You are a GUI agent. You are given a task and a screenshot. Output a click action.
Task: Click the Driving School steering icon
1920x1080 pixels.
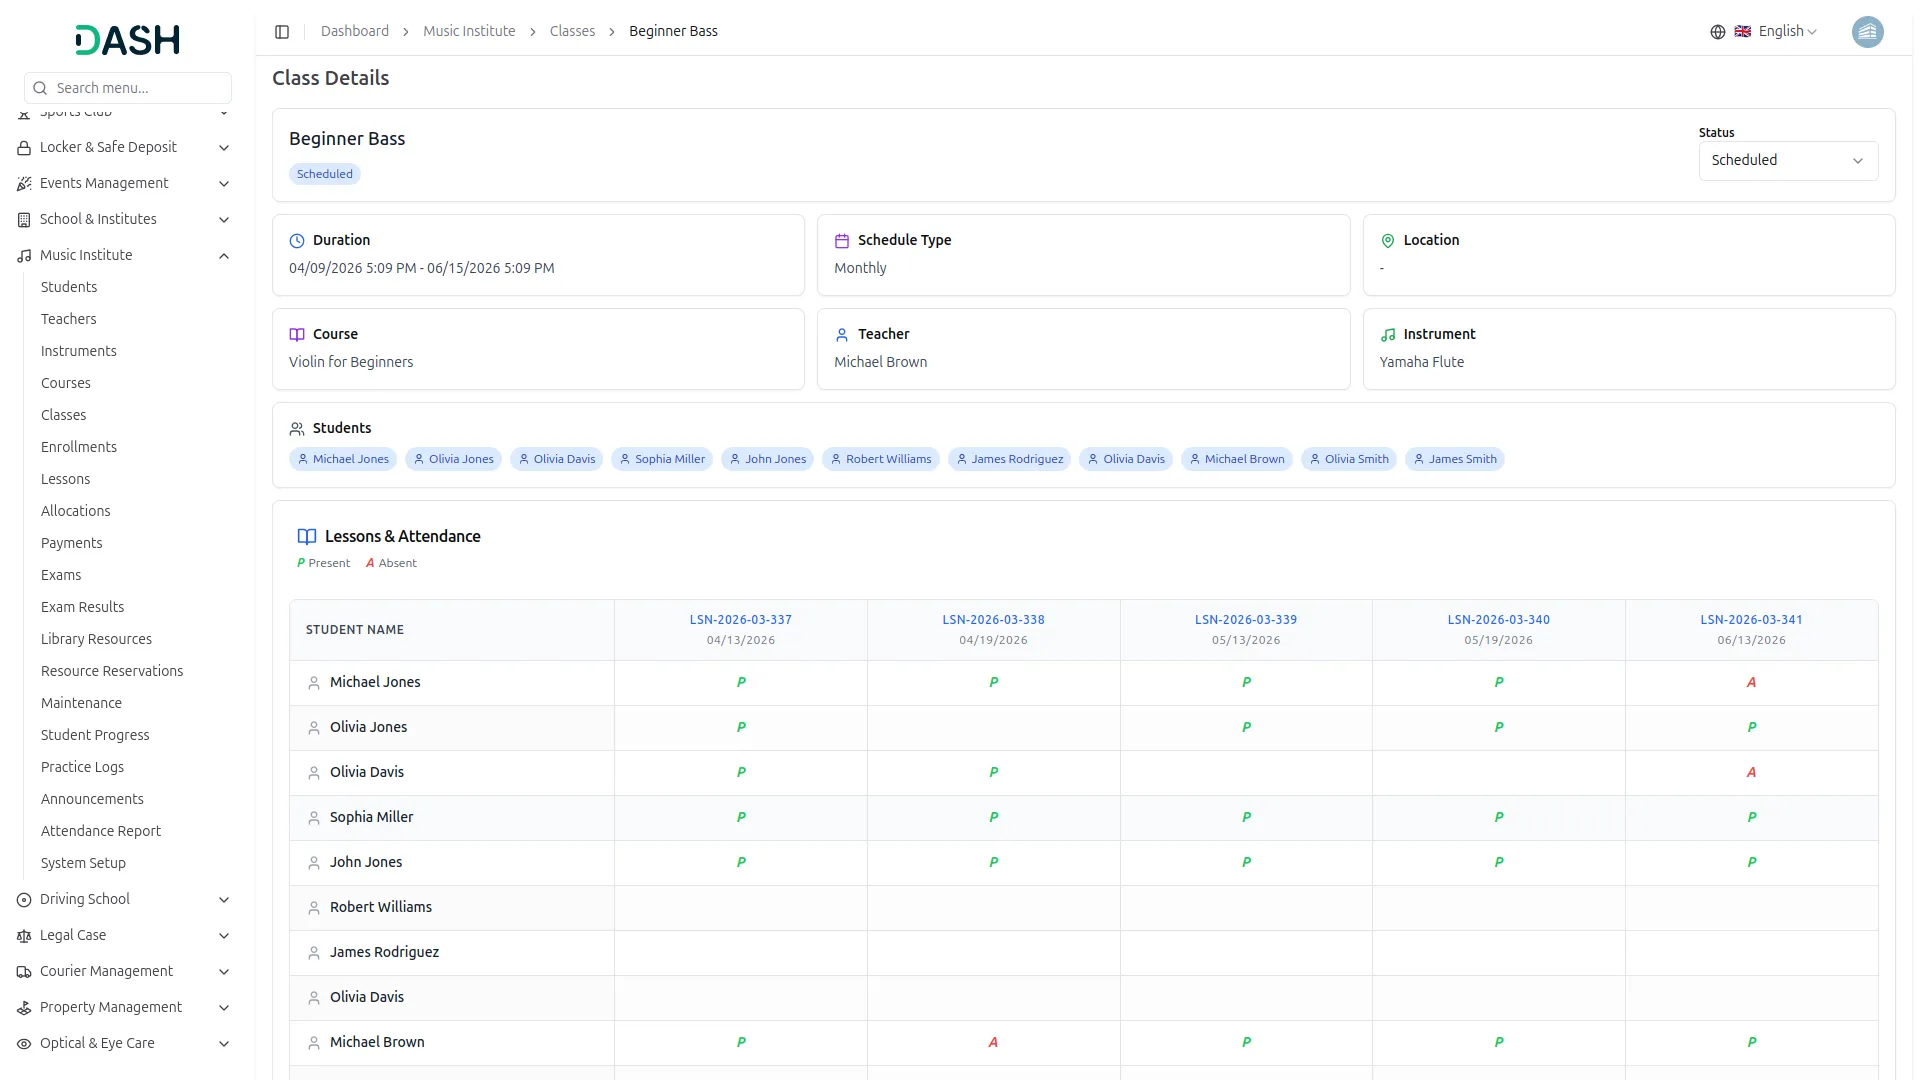[24, 900]
